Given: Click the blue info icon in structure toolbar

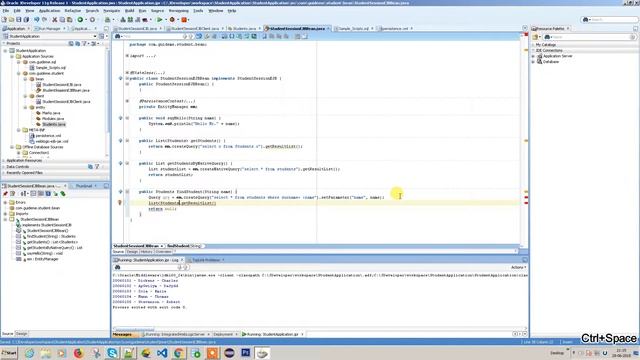Looking at the screenshot, I should point(48,194).
